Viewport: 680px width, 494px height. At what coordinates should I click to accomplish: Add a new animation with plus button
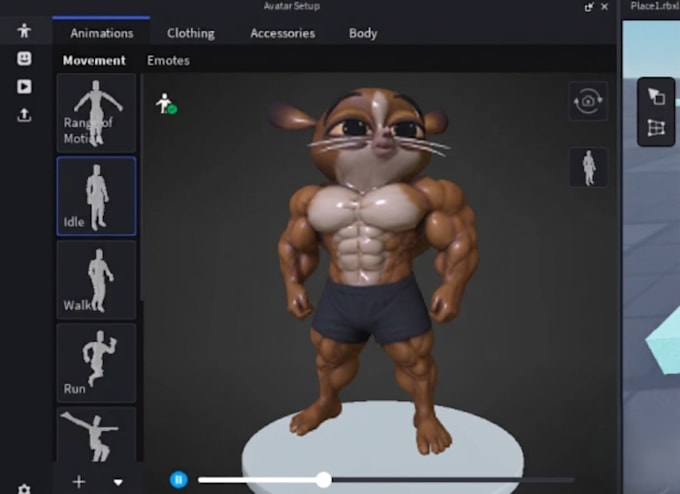click(x=79, y=482)
